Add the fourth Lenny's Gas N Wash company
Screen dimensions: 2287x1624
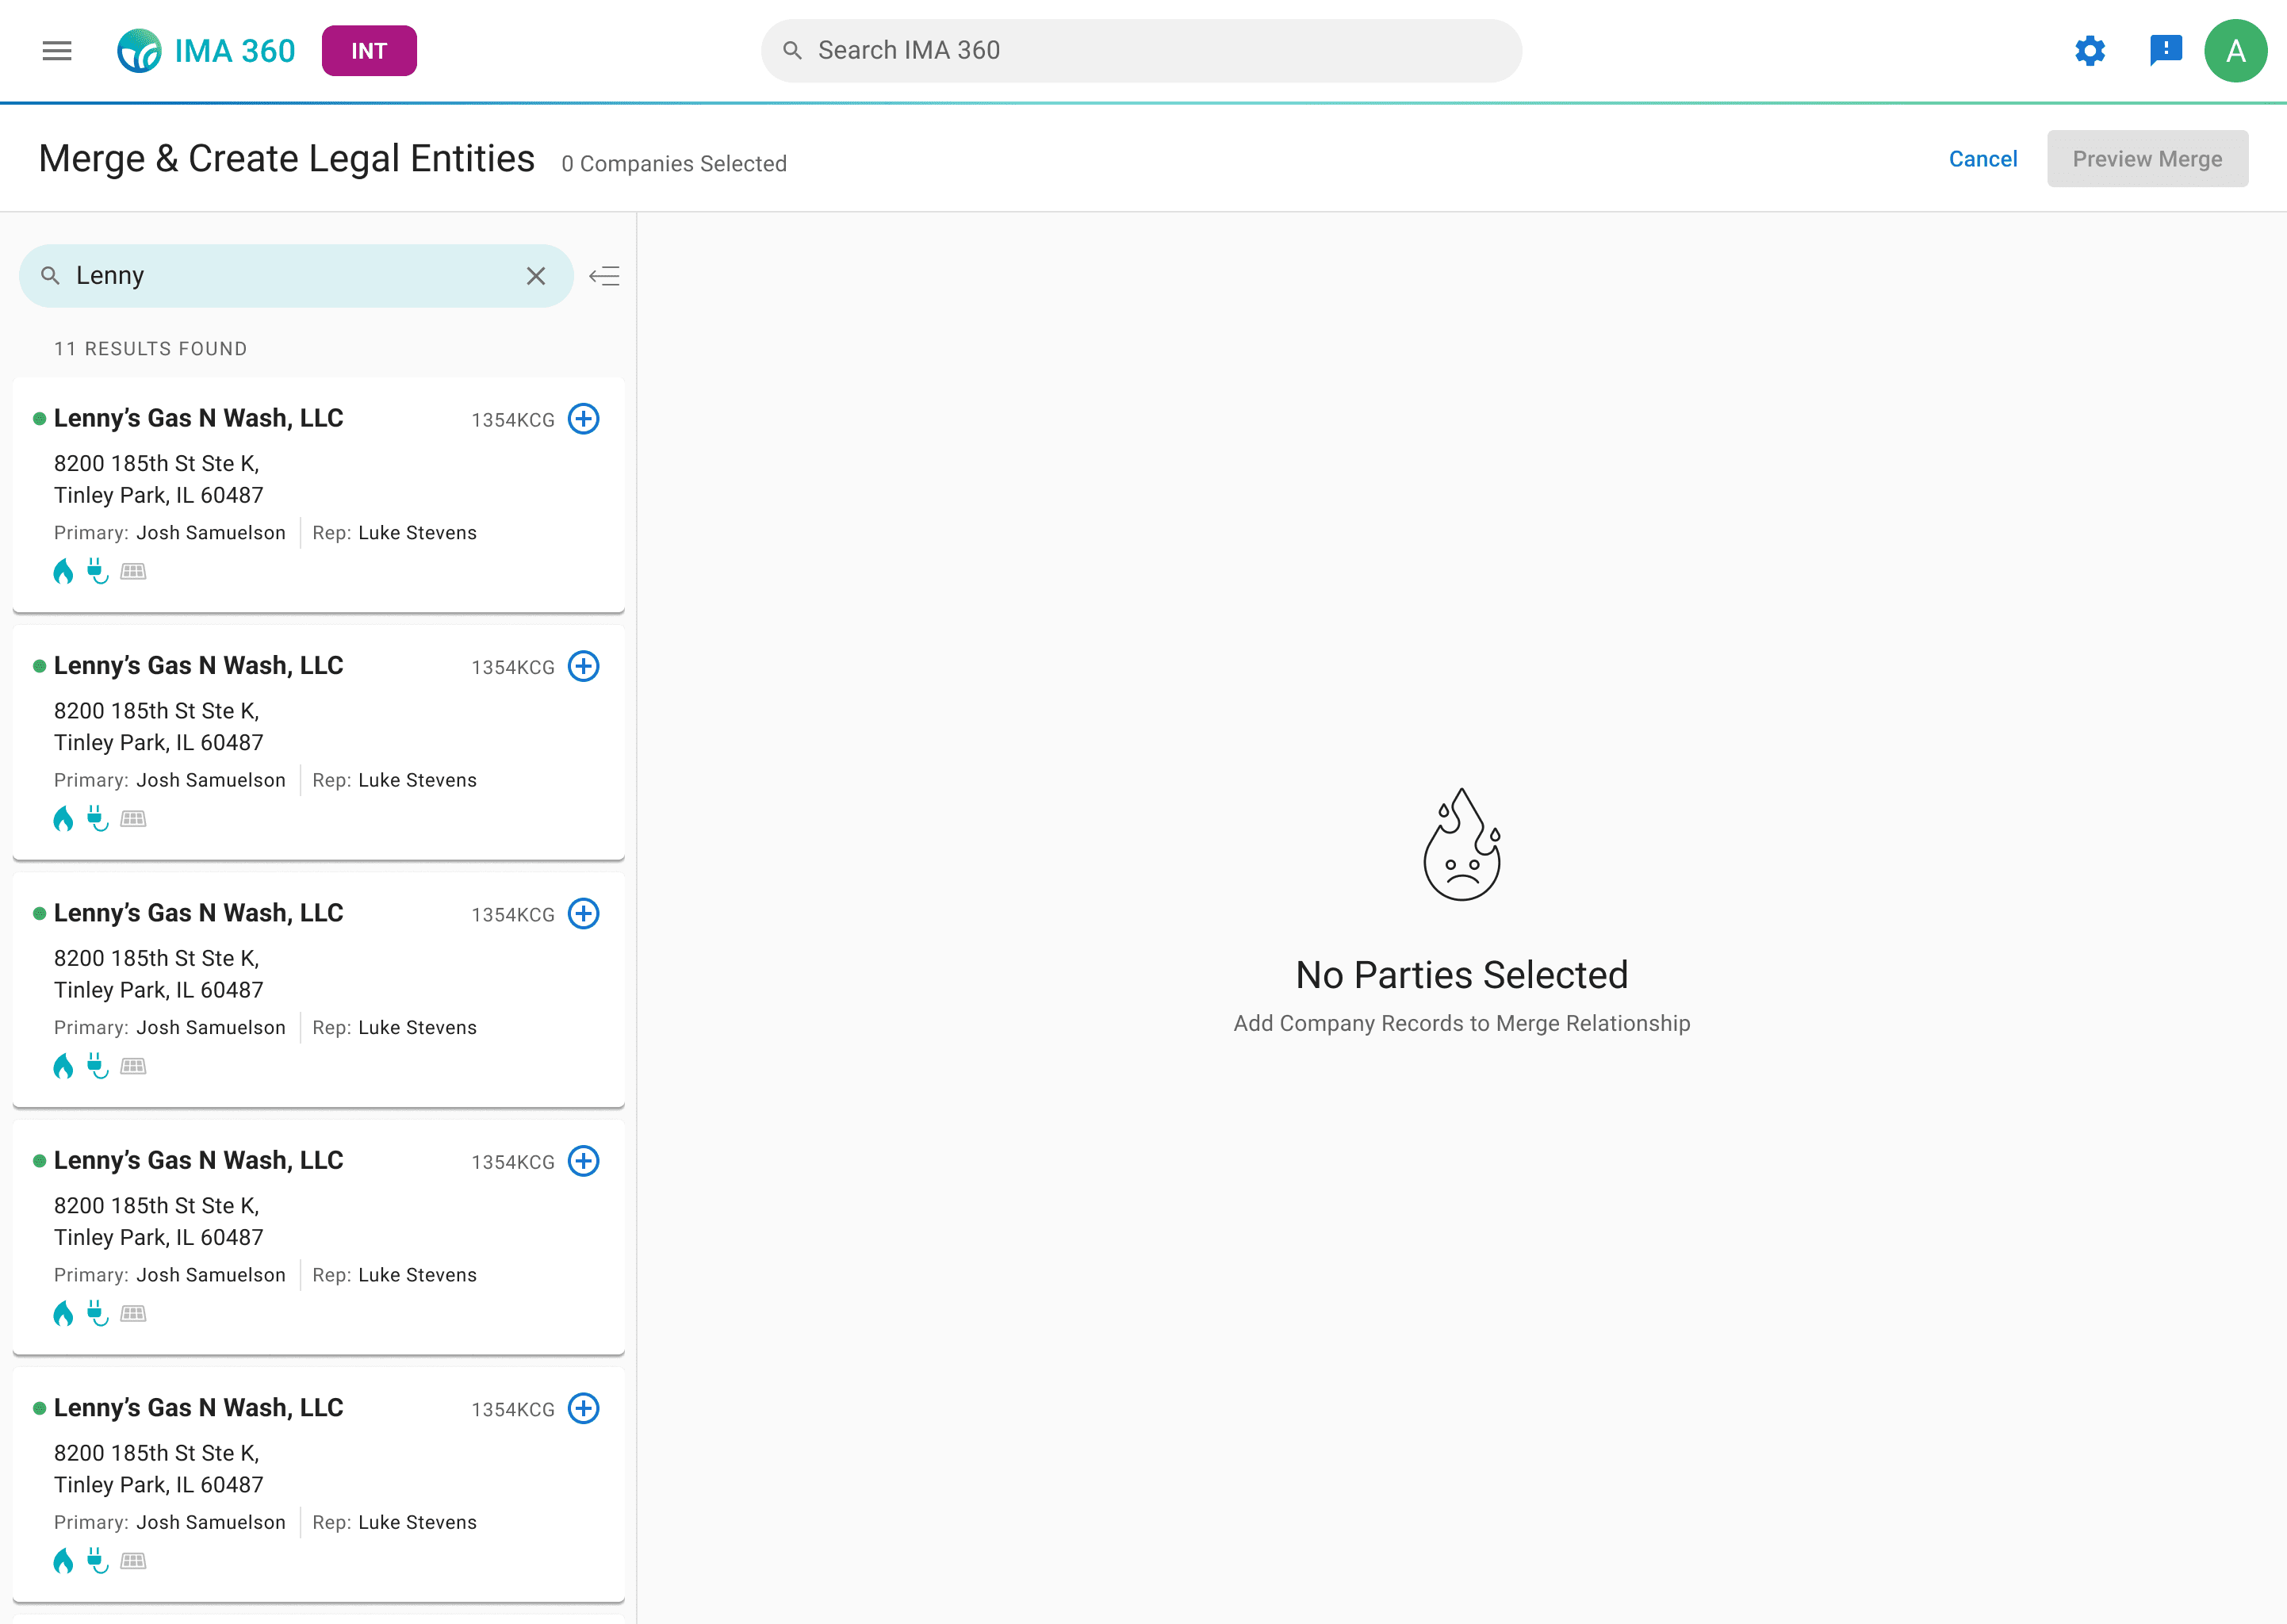click(583, 1161)
